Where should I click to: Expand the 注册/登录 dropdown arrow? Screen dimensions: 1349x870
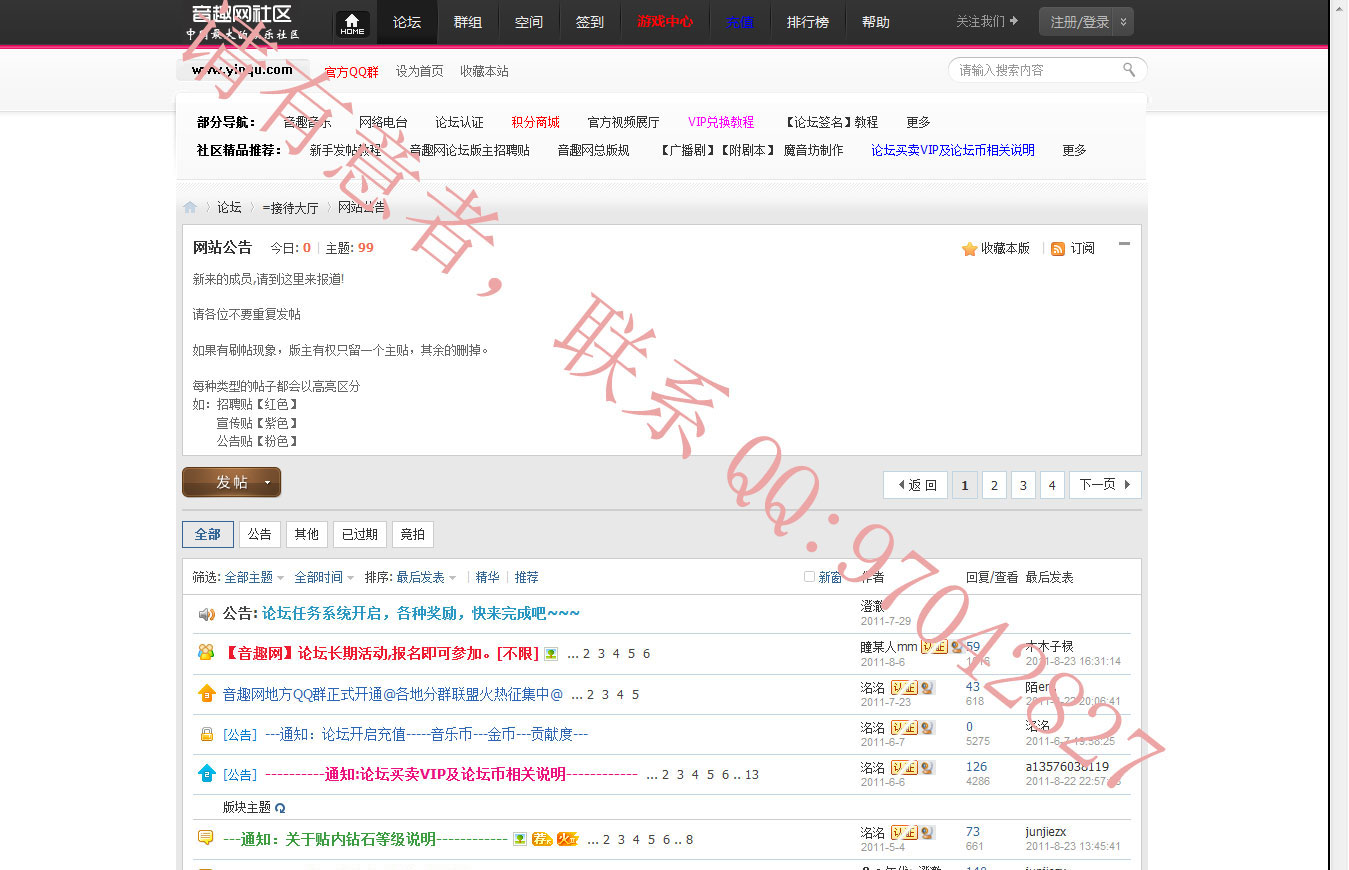(x=1123, y=22)
